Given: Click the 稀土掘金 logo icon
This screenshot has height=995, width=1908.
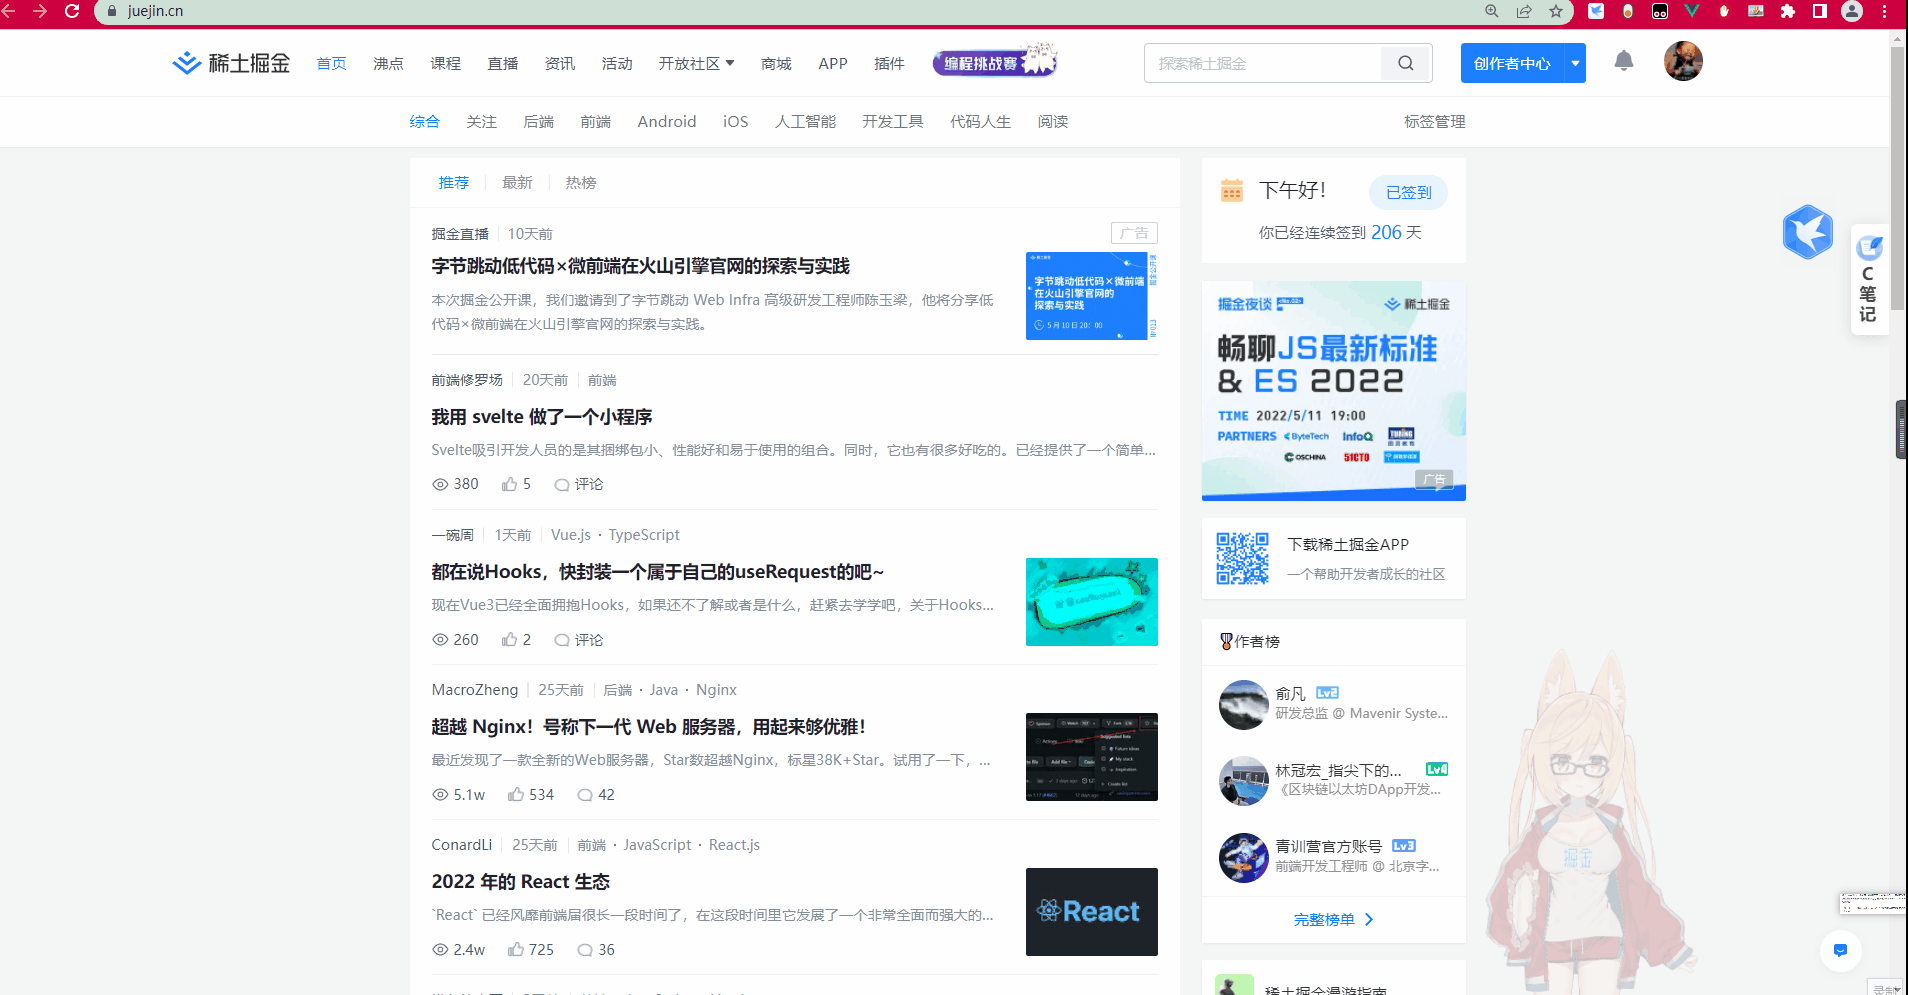Looking at the screenshot, I should coord(185,62).
